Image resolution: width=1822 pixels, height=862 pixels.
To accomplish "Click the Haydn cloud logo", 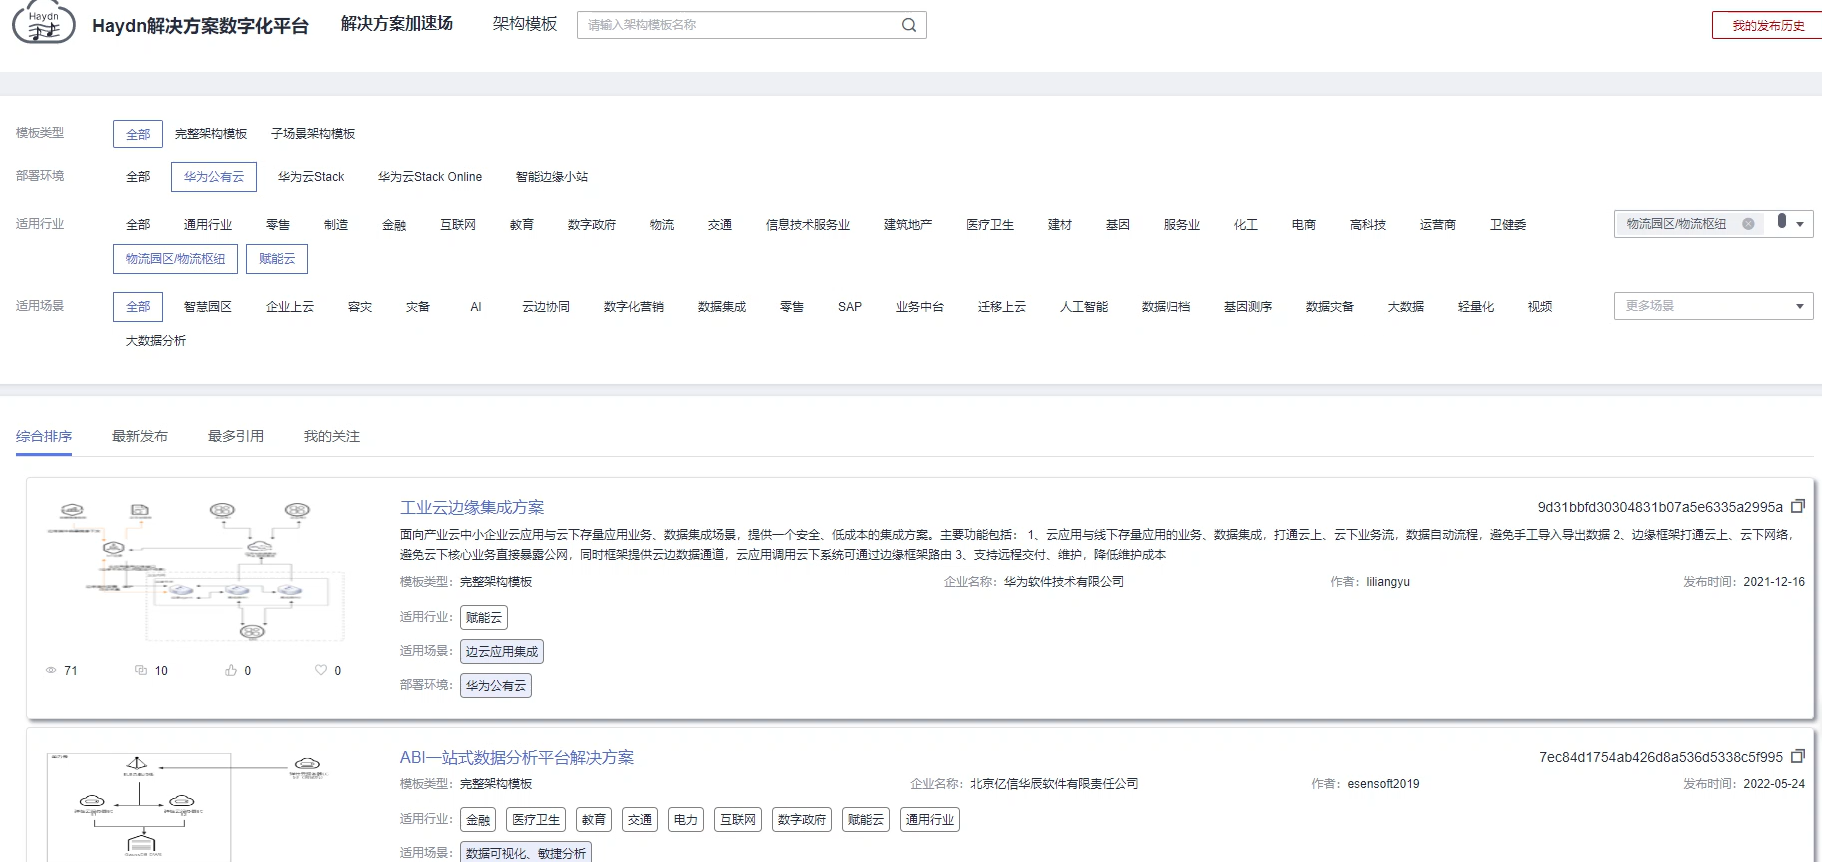I will click(x=43, y=22).
